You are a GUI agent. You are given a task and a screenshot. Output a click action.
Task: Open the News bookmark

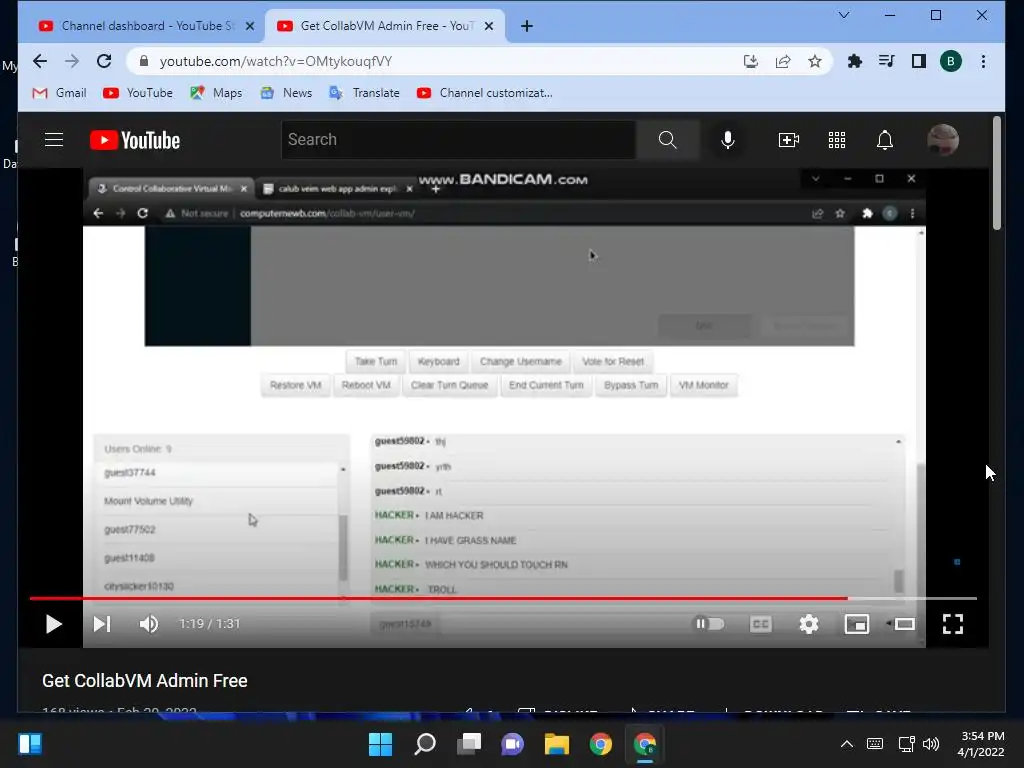pyautogui.click(x=286, y=93)
